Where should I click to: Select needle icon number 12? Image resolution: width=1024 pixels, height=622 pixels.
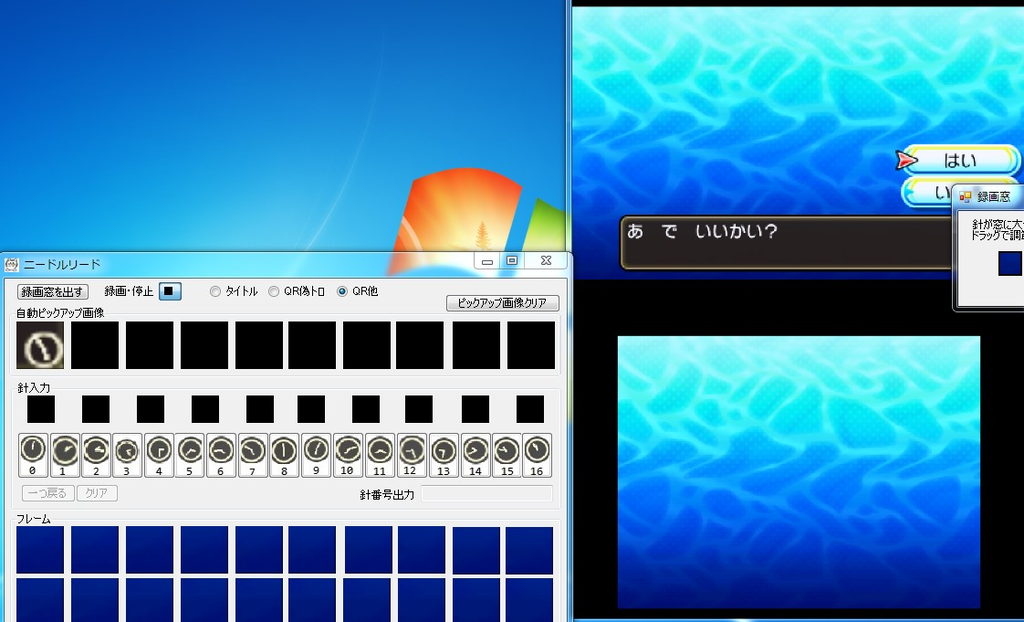coord(411,455)
